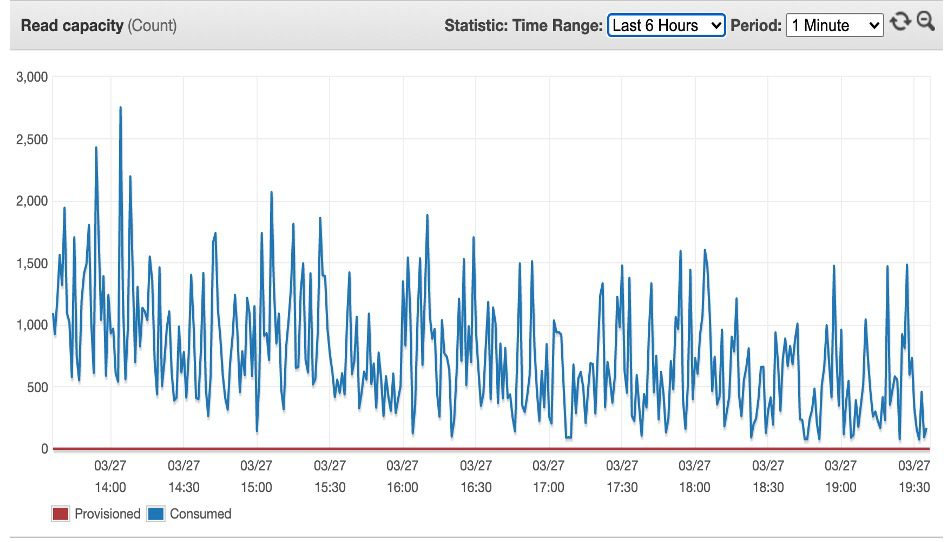
Task: Click the Statistic: Time Range label
Action: coord(523,25)
